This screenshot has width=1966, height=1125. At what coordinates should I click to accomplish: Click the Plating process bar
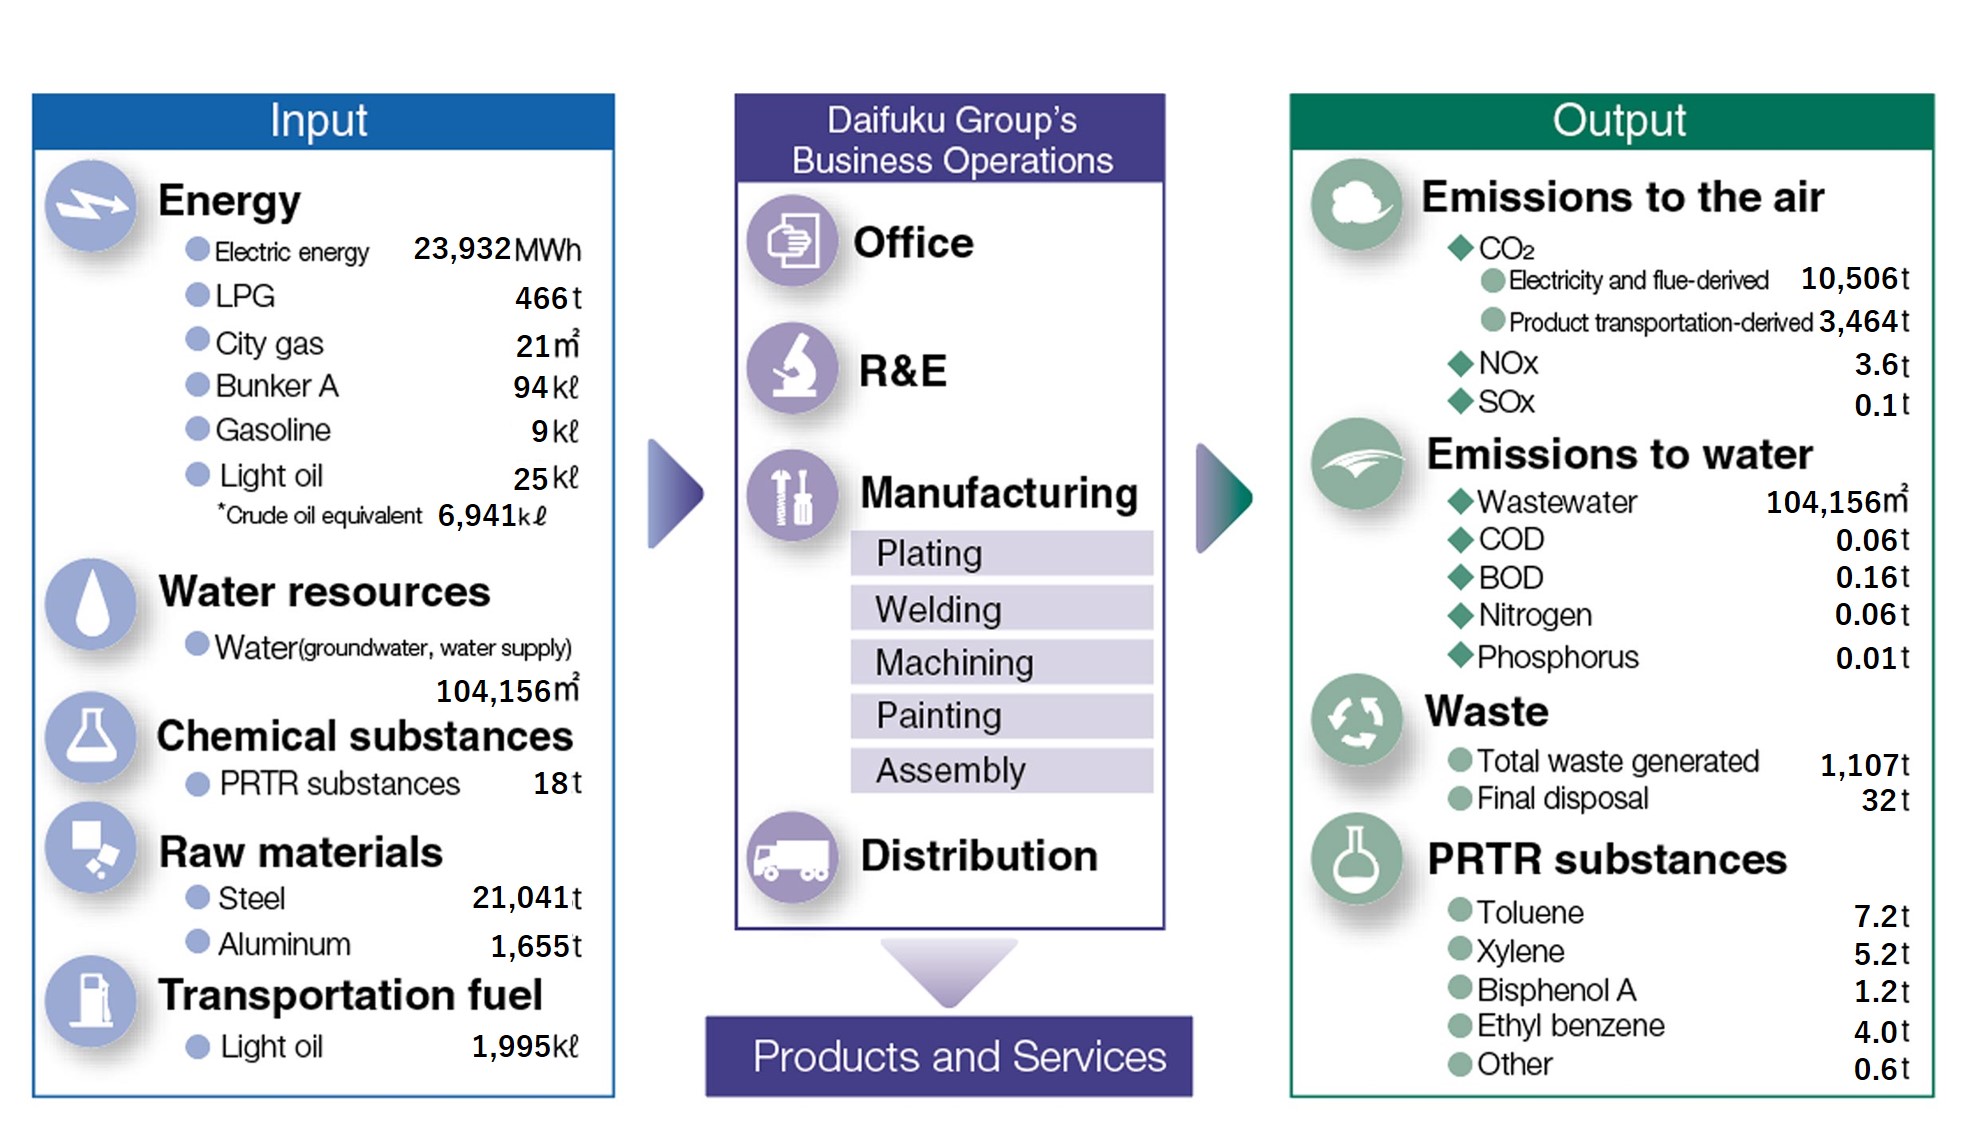pos(1002,553)
